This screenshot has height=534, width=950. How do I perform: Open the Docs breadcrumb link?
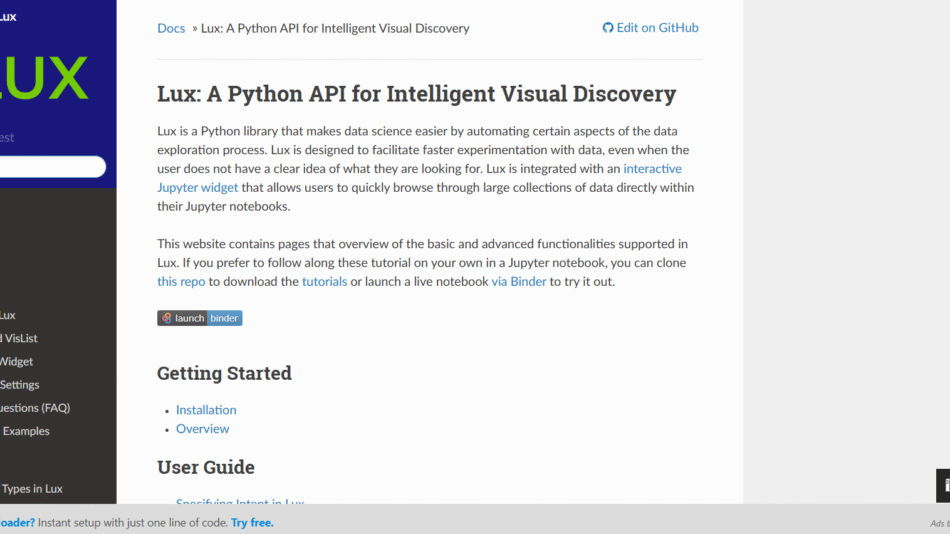point(171,28)
